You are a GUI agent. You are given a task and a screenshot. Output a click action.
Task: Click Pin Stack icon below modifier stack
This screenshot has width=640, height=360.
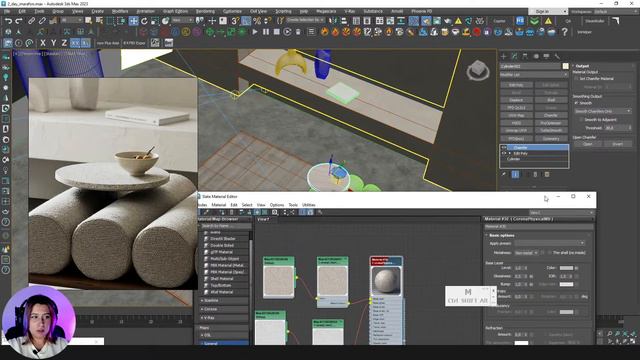[504, 174]
